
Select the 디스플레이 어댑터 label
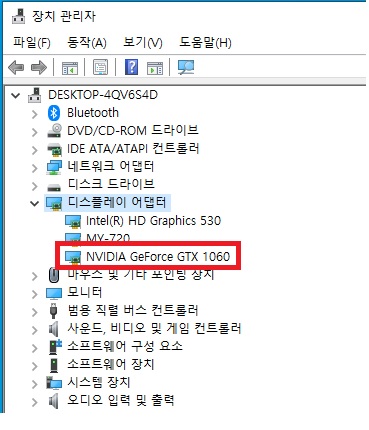pos(117,202)
